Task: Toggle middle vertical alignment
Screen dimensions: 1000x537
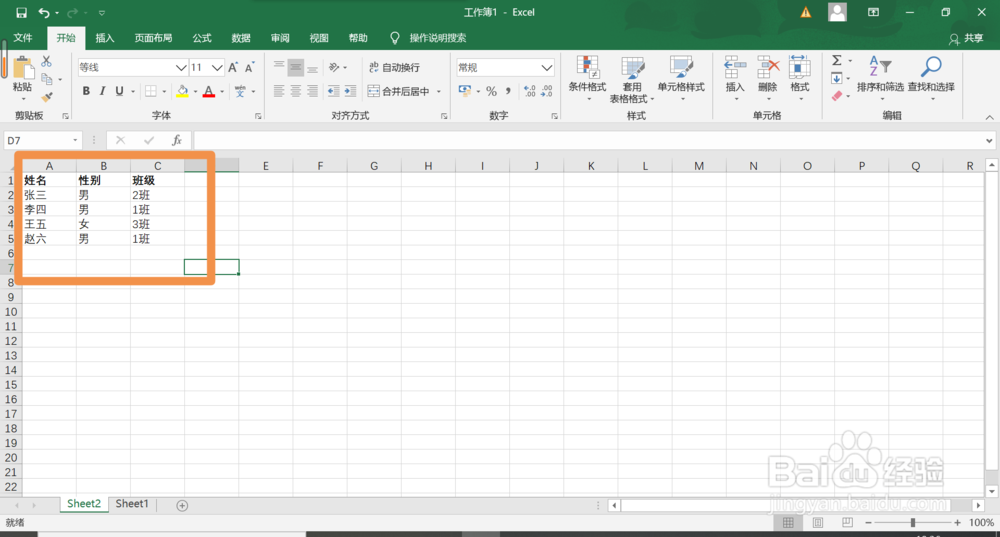Action: coord(295,68)
